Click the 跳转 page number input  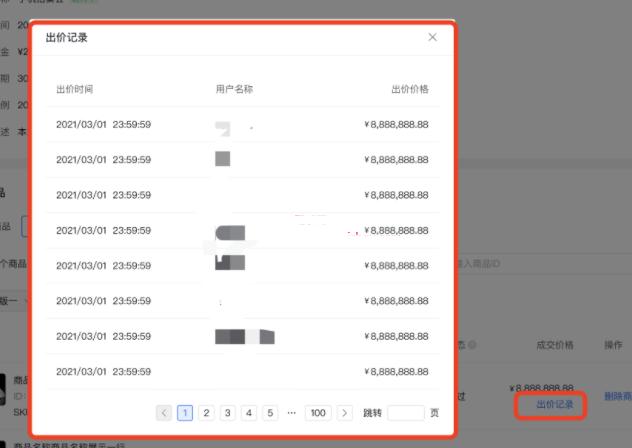(405, 412)
